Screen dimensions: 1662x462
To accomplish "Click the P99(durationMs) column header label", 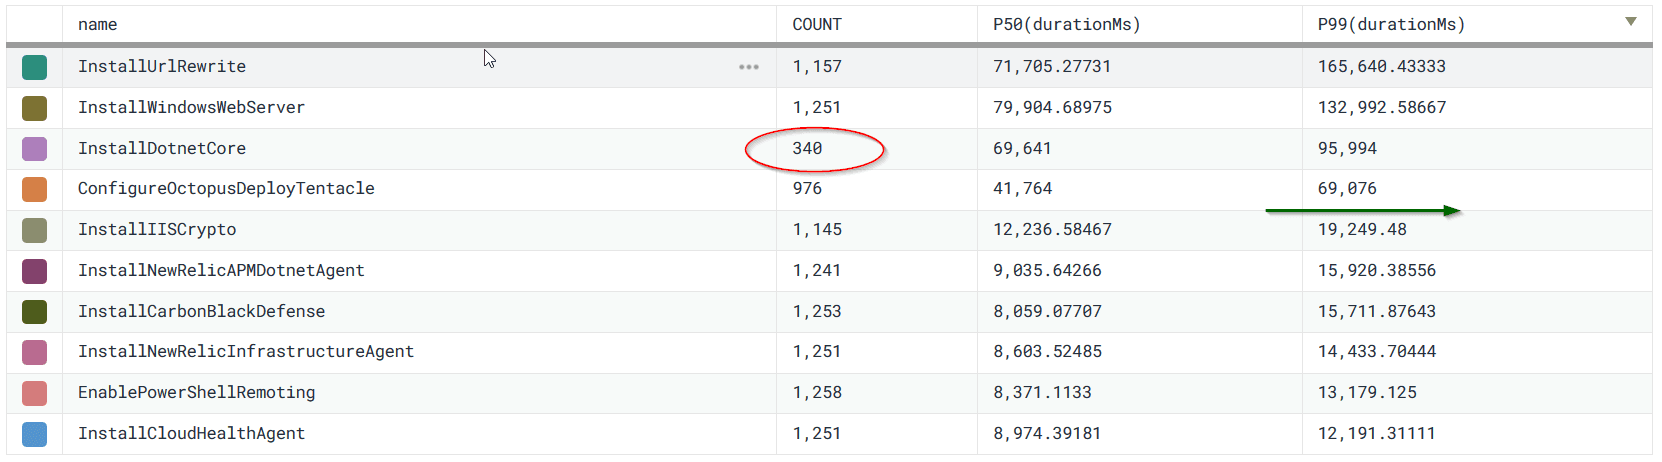I will (x=1391, y=25).
